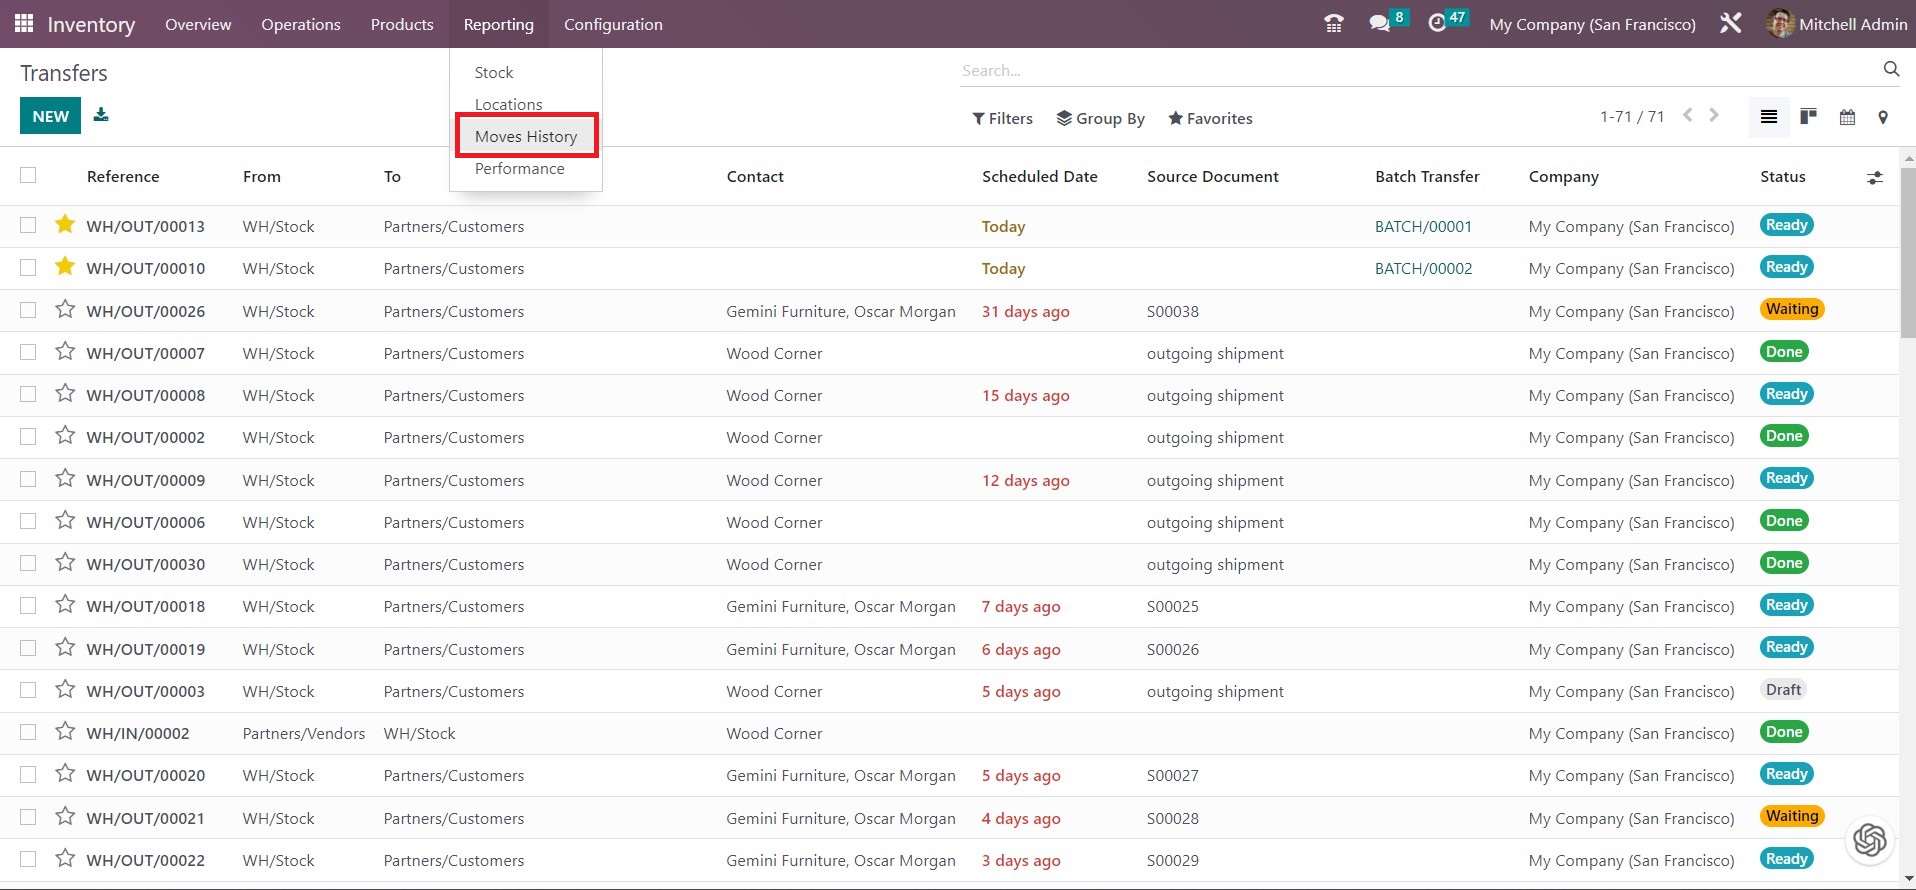This screenshot has width=1916, height=890.
Task: Click the debug tools wrench icon
Action: click(x=1731, y=24)
